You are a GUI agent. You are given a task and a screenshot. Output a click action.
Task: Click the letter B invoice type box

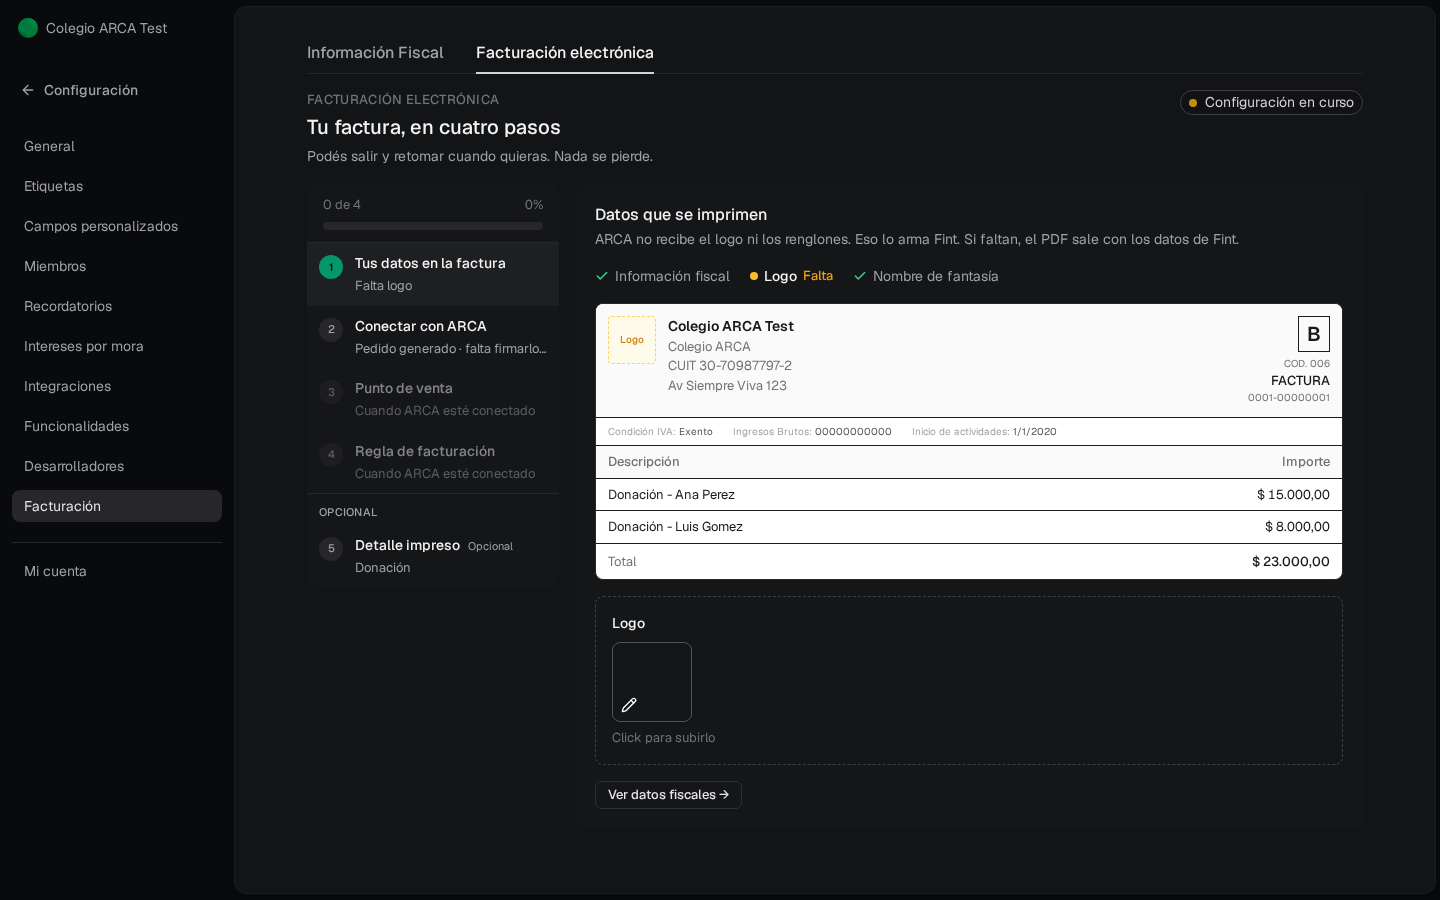pos(1314,334)
